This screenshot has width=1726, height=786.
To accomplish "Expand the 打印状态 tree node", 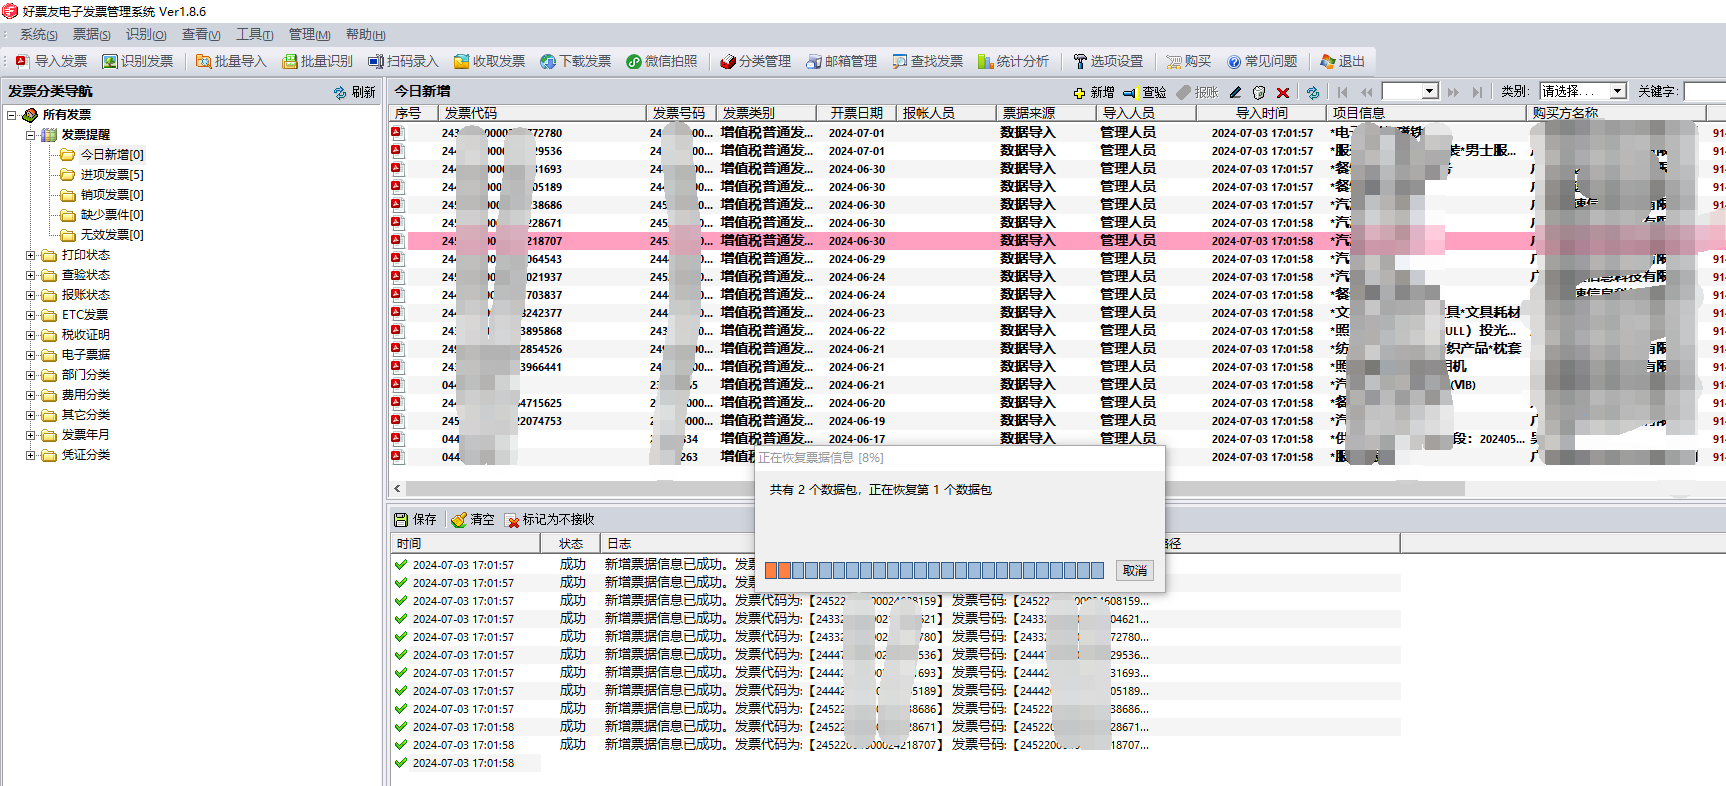I will (x=30, y=255).
